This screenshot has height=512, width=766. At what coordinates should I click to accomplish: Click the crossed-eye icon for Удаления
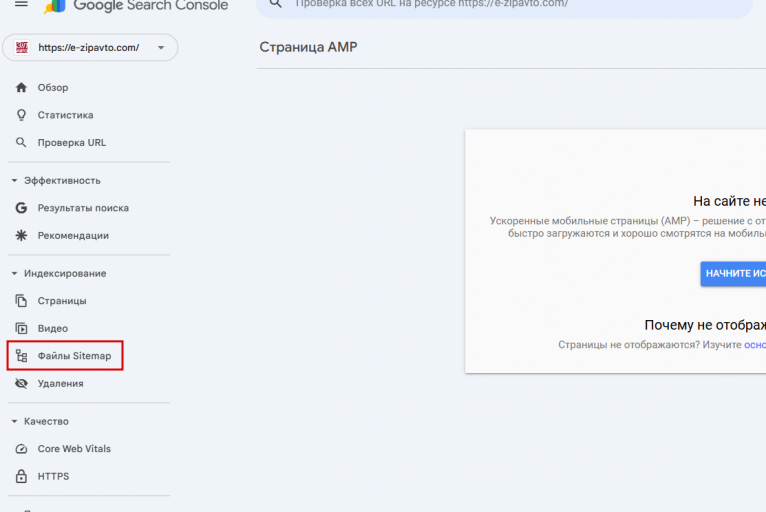[21, 383]
